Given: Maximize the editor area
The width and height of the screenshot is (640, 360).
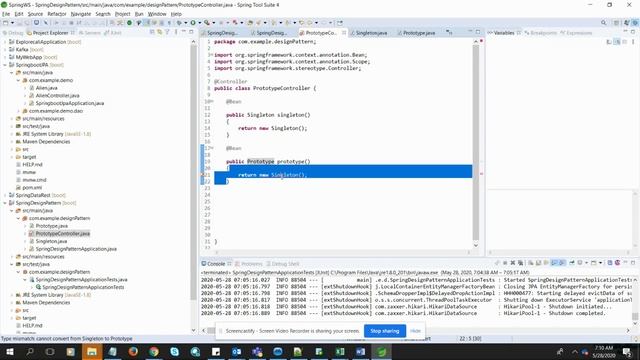Looking at the screenshot, I should coord(478,32).
